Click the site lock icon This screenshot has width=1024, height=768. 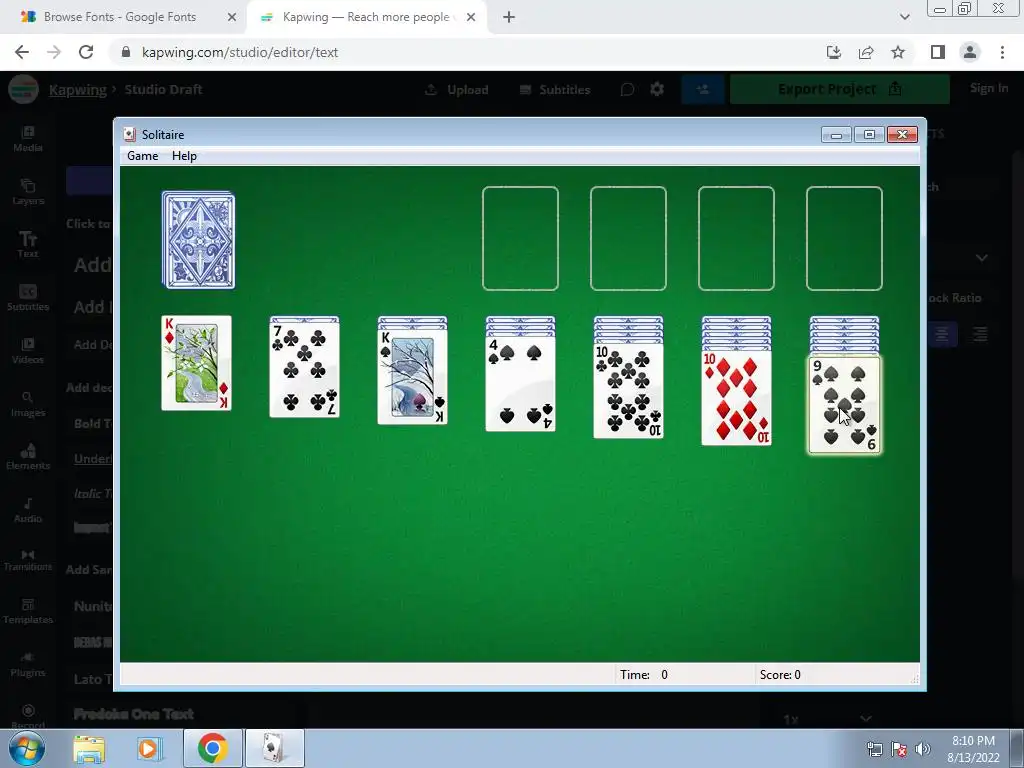click(126, 52)
